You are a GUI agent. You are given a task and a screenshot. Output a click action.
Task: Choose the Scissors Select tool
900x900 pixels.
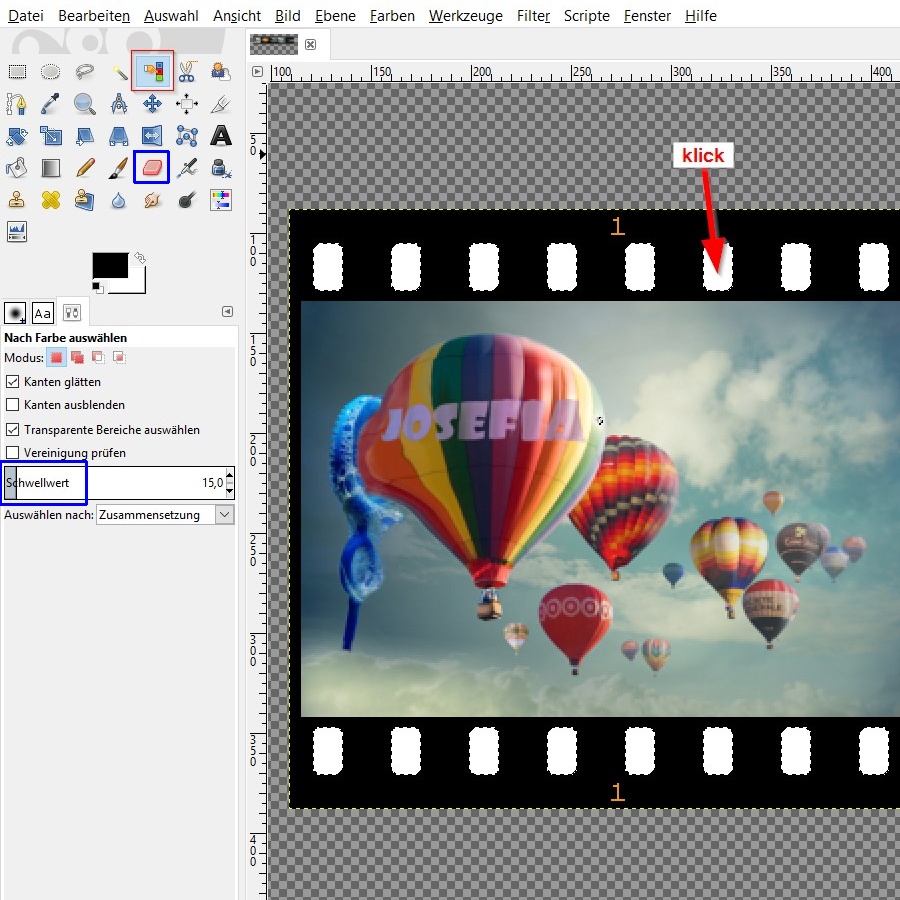pos(187,71)
